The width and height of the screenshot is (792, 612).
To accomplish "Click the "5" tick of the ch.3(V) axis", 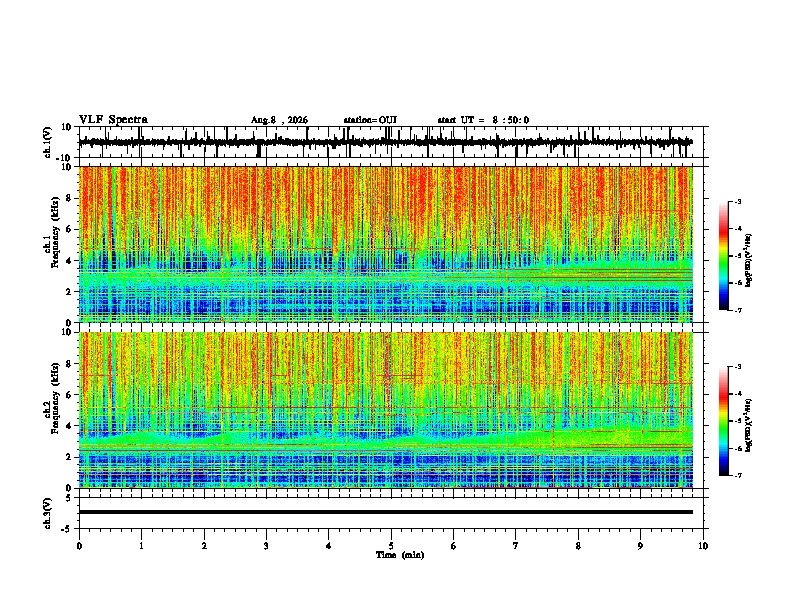I will tap(70, 498).
